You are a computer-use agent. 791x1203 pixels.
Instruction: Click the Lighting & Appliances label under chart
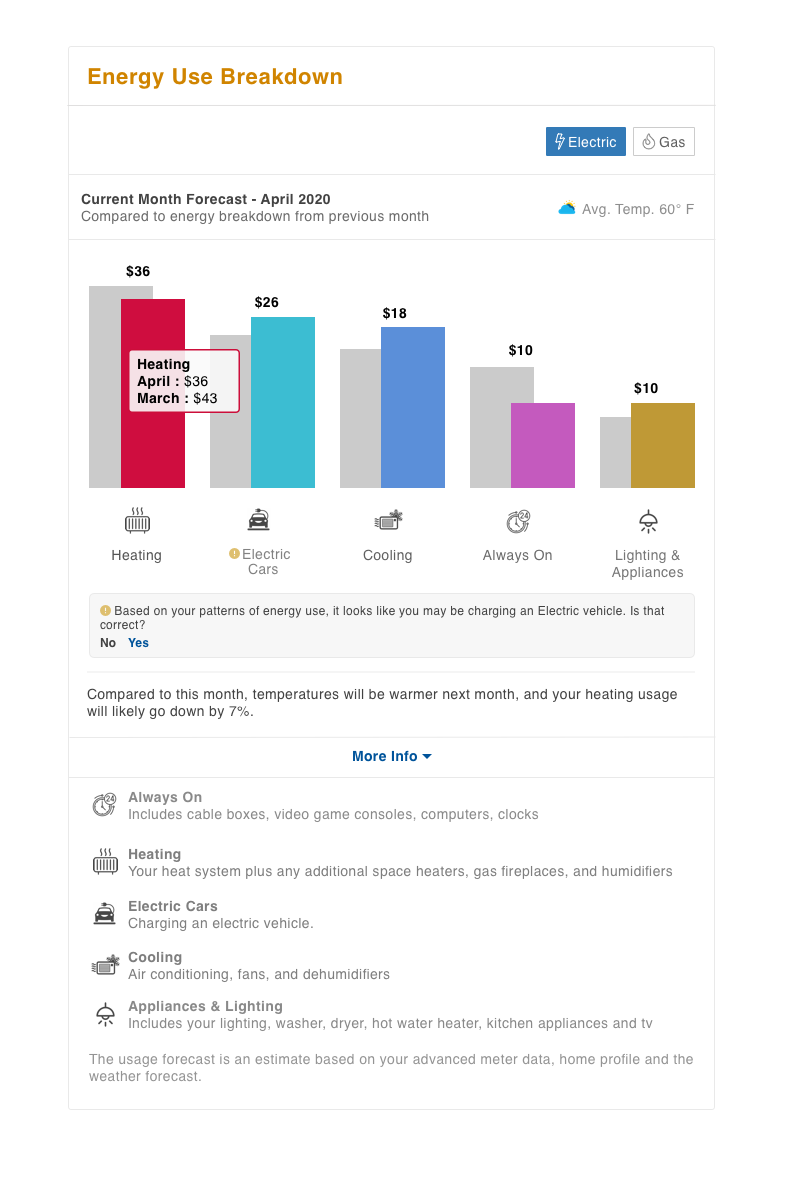click(648, 564)
